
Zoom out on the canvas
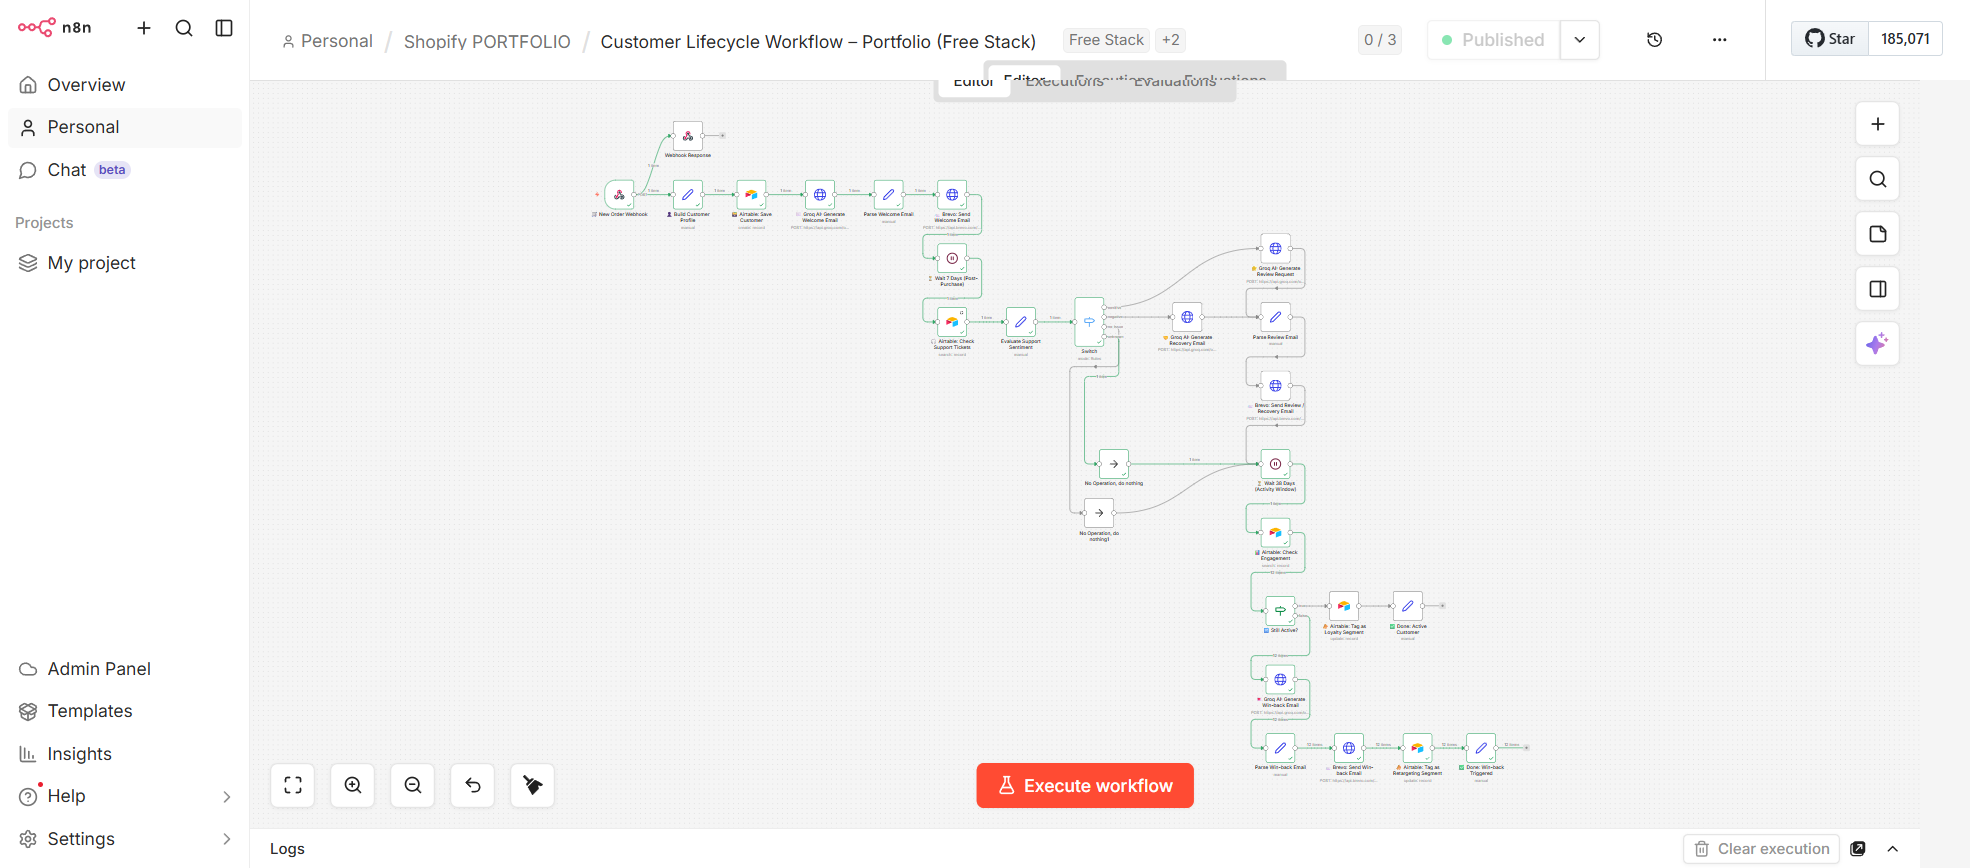pyautogui.click(x=413, y=785)
